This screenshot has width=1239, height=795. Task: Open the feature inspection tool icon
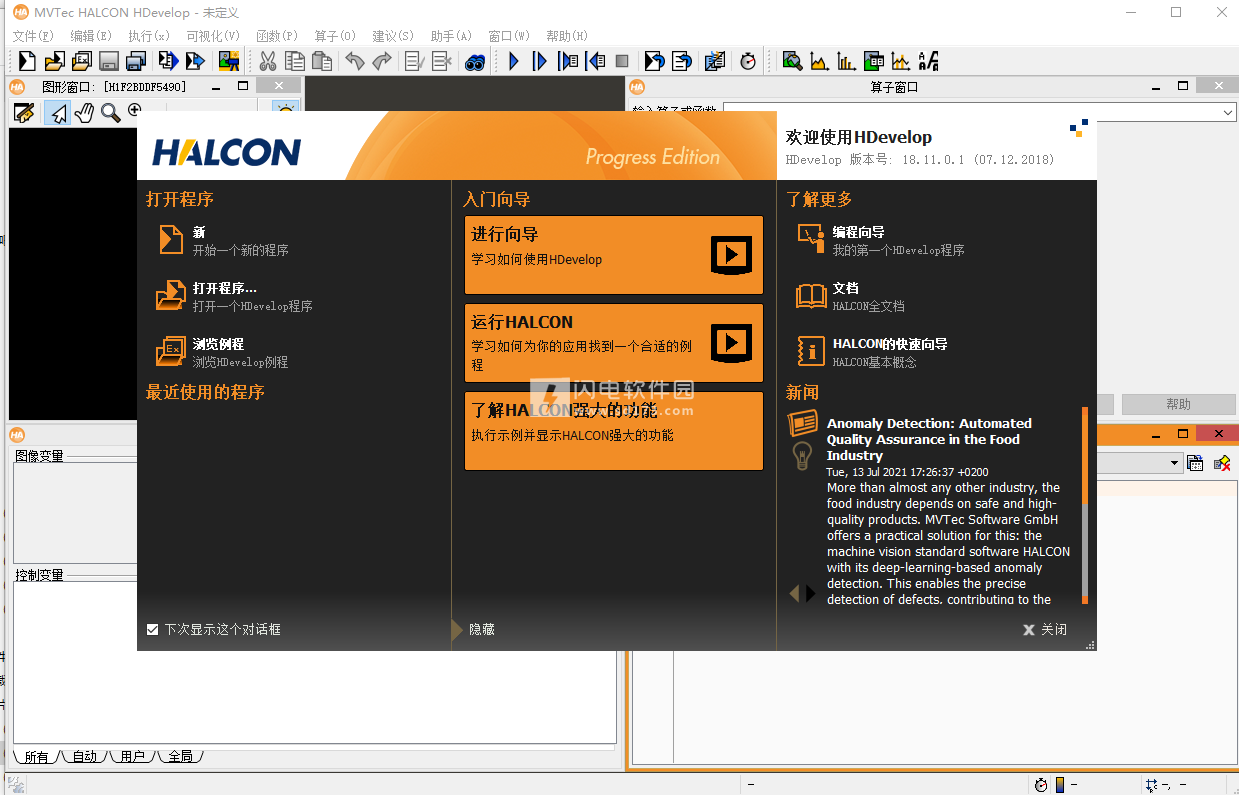873,61
